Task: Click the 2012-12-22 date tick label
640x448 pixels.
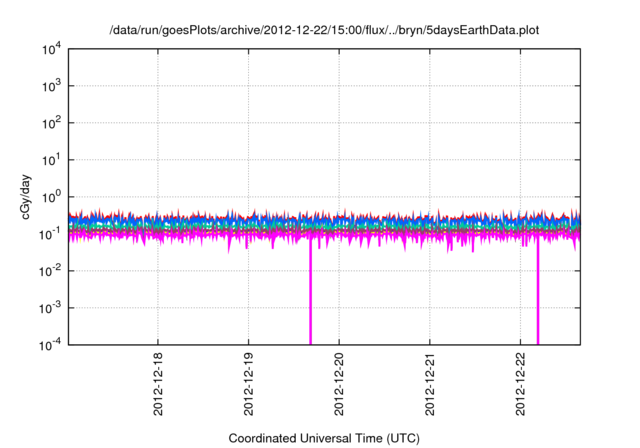Action: (520, 384)
